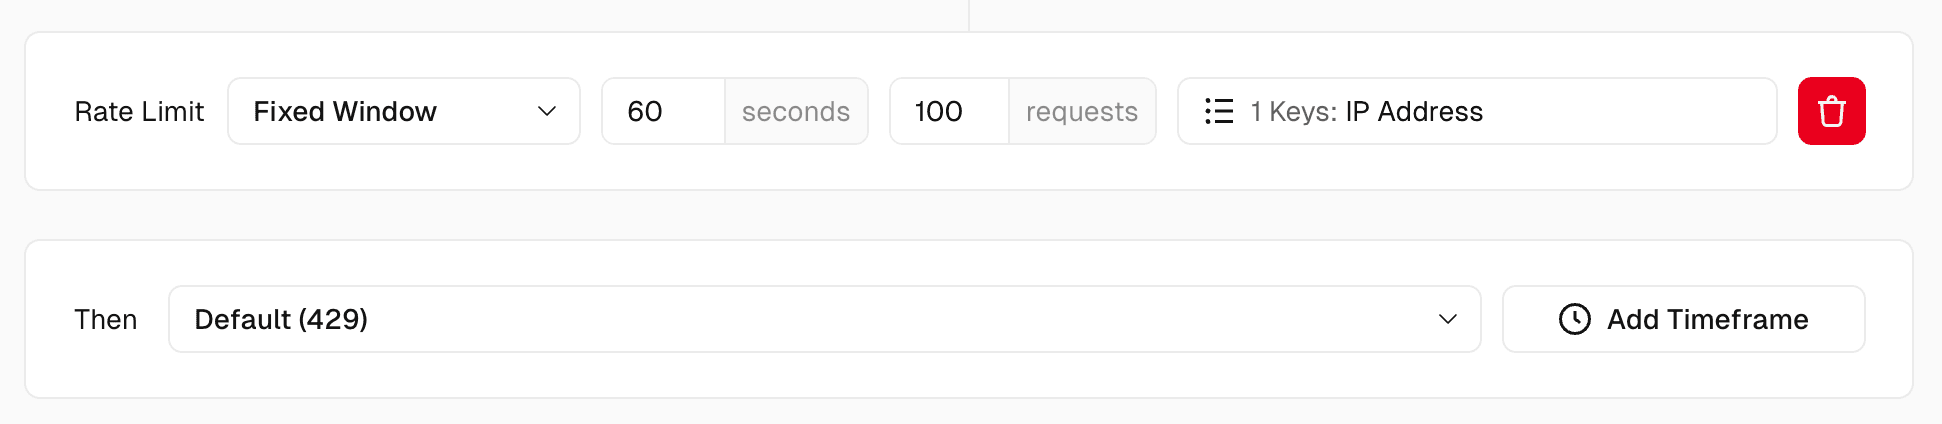The width and height of the screenshot is (1942, 424).
Task: Focus the 60 seconds window input
Action: tap(663, 111)
